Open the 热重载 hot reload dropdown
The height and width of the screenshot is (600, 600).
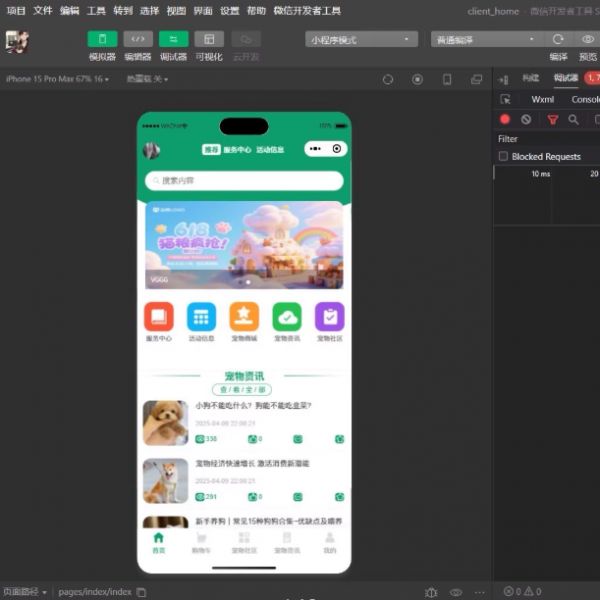pos(147,79)
